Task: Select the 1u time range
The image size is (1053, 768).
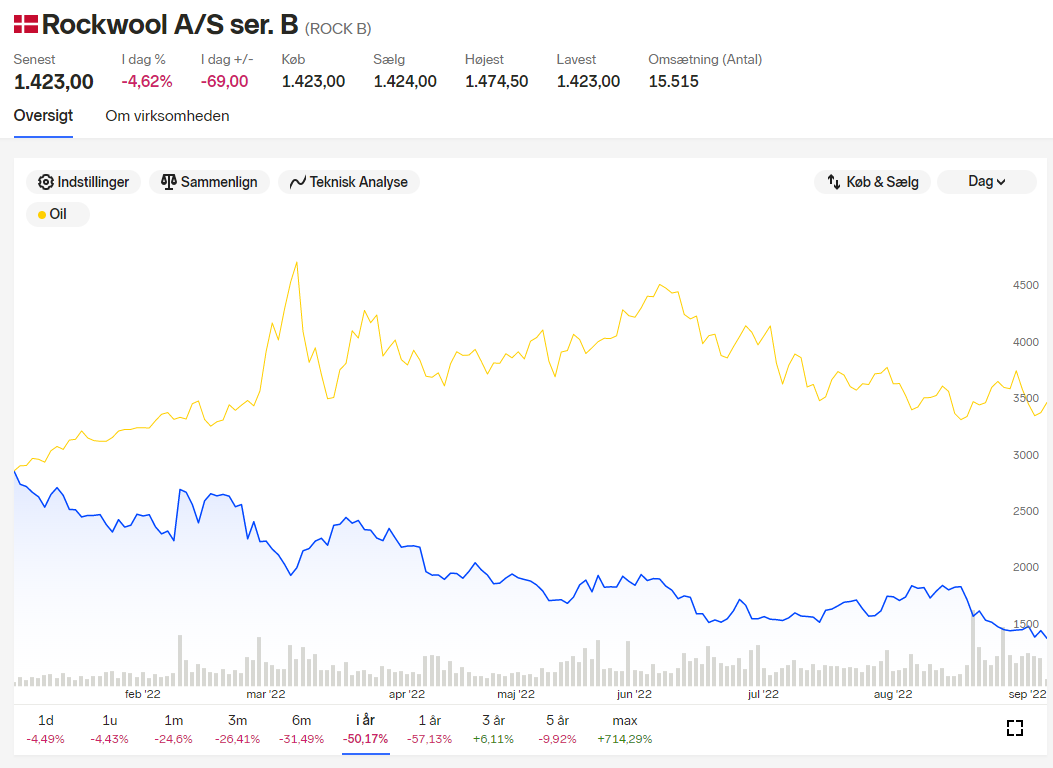Action: pos(109,728)
